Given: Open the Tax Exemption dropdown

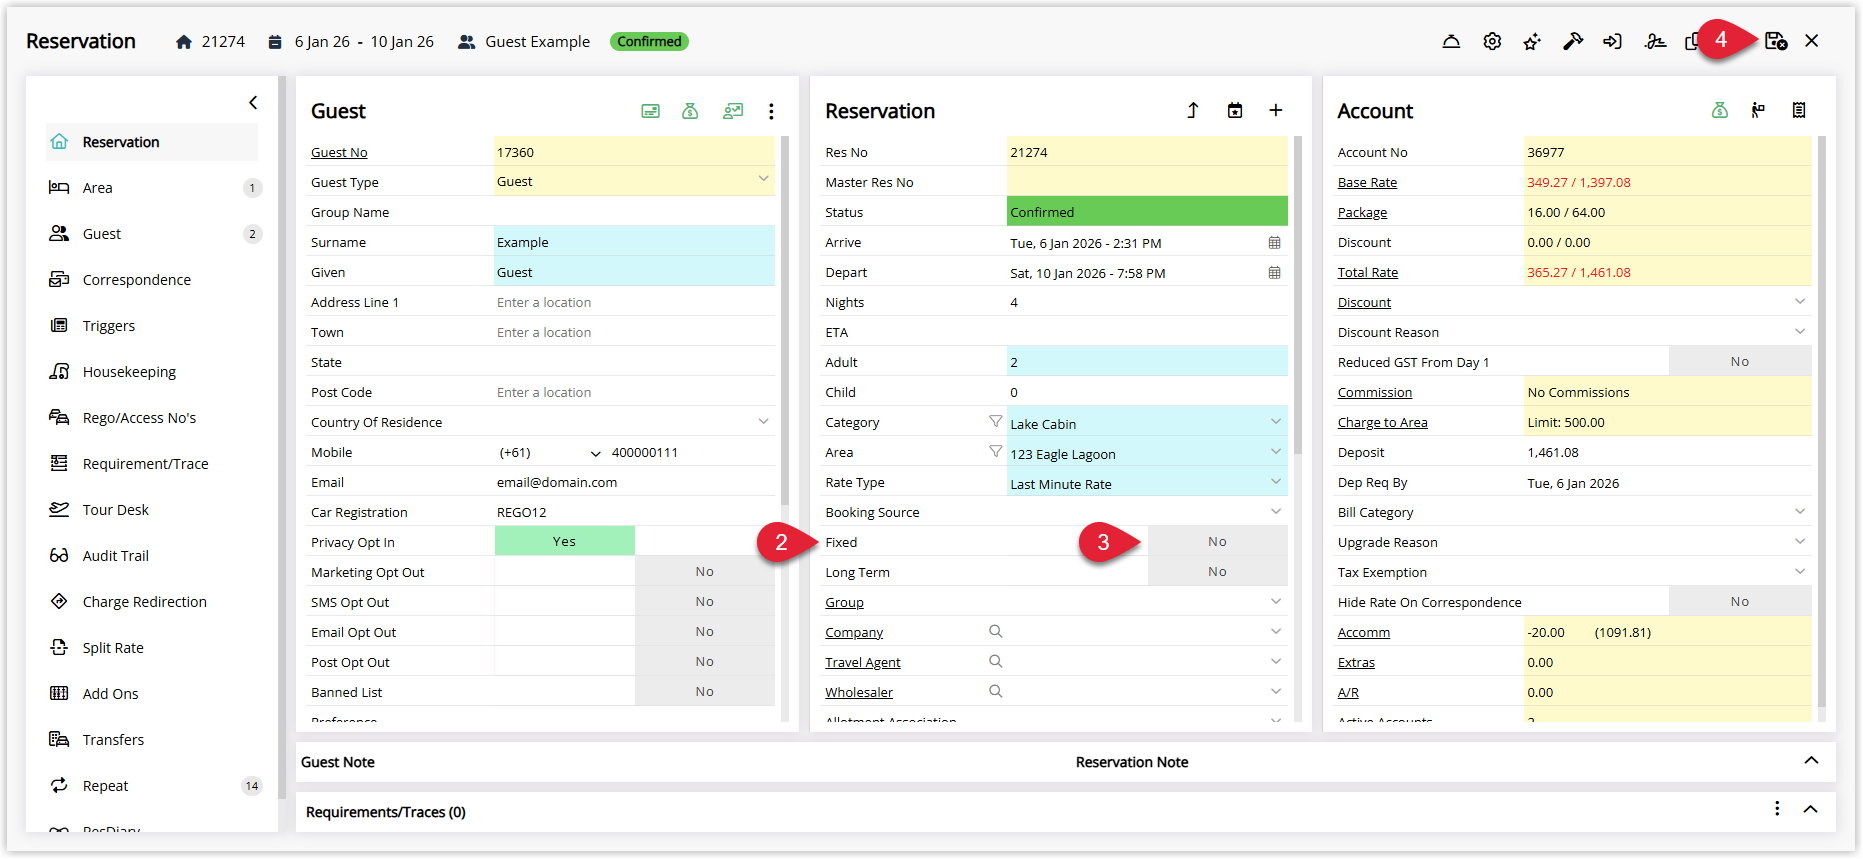Looking at the screenshot, I should [1800, 571].
